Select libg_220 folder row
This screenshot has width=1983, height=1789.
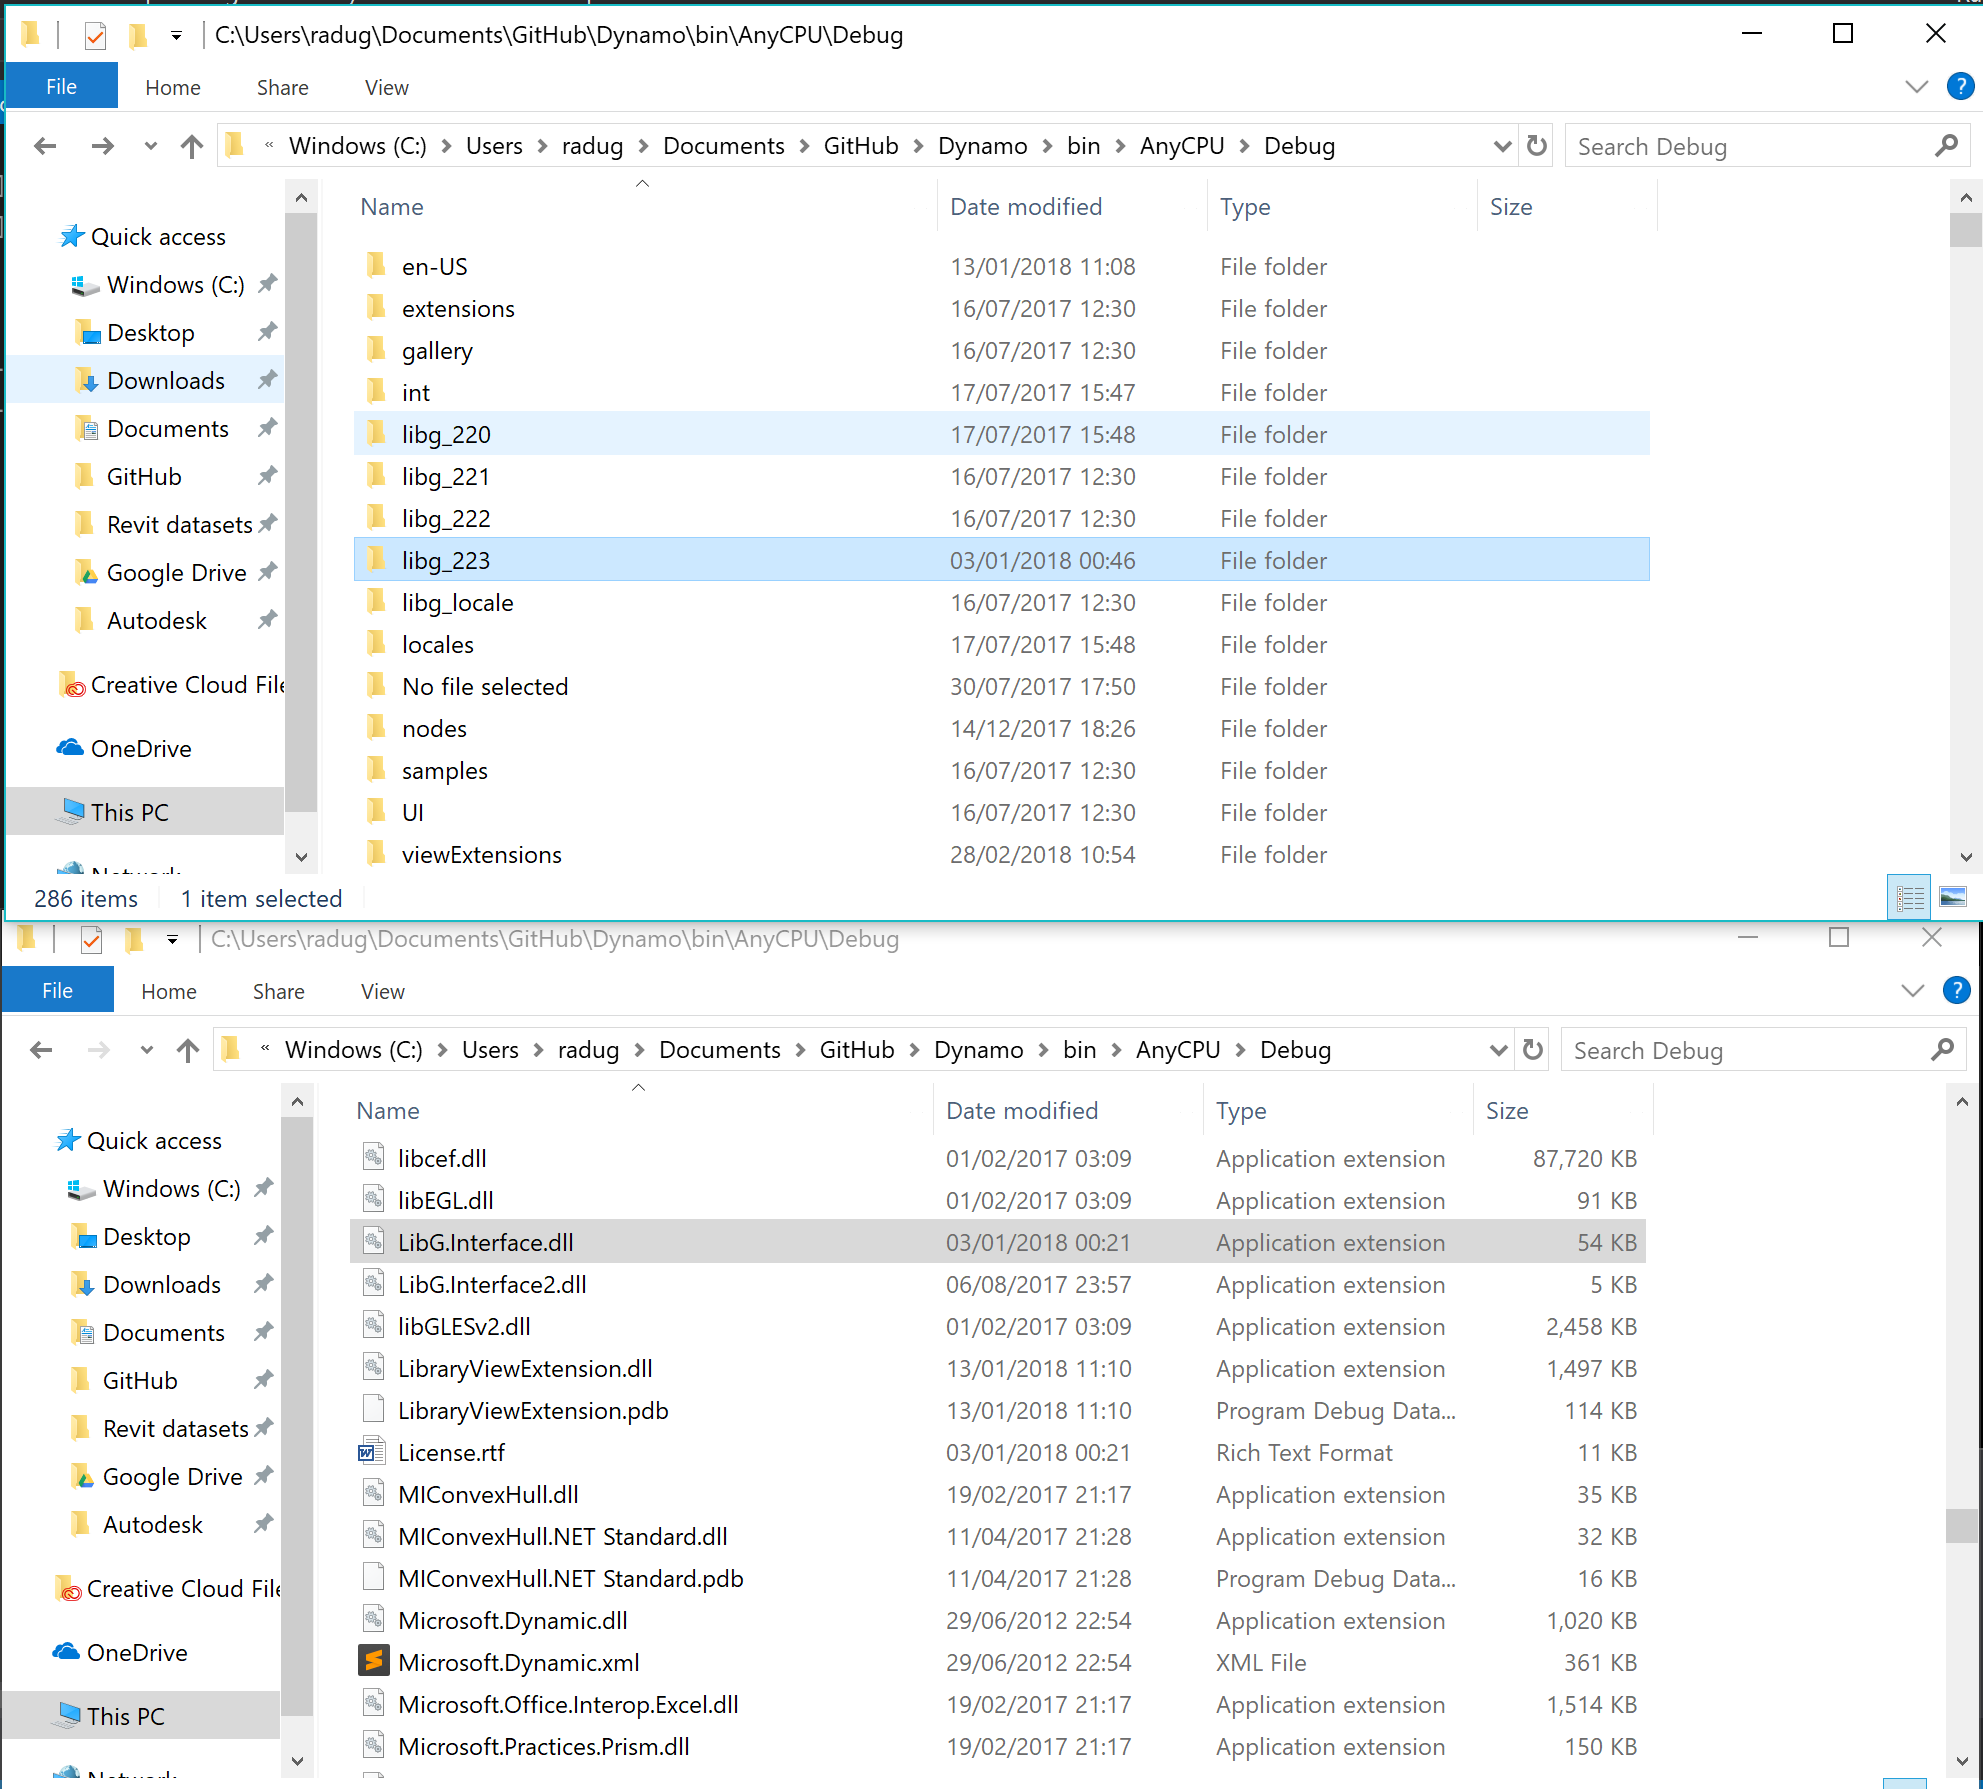point(1002,434)
